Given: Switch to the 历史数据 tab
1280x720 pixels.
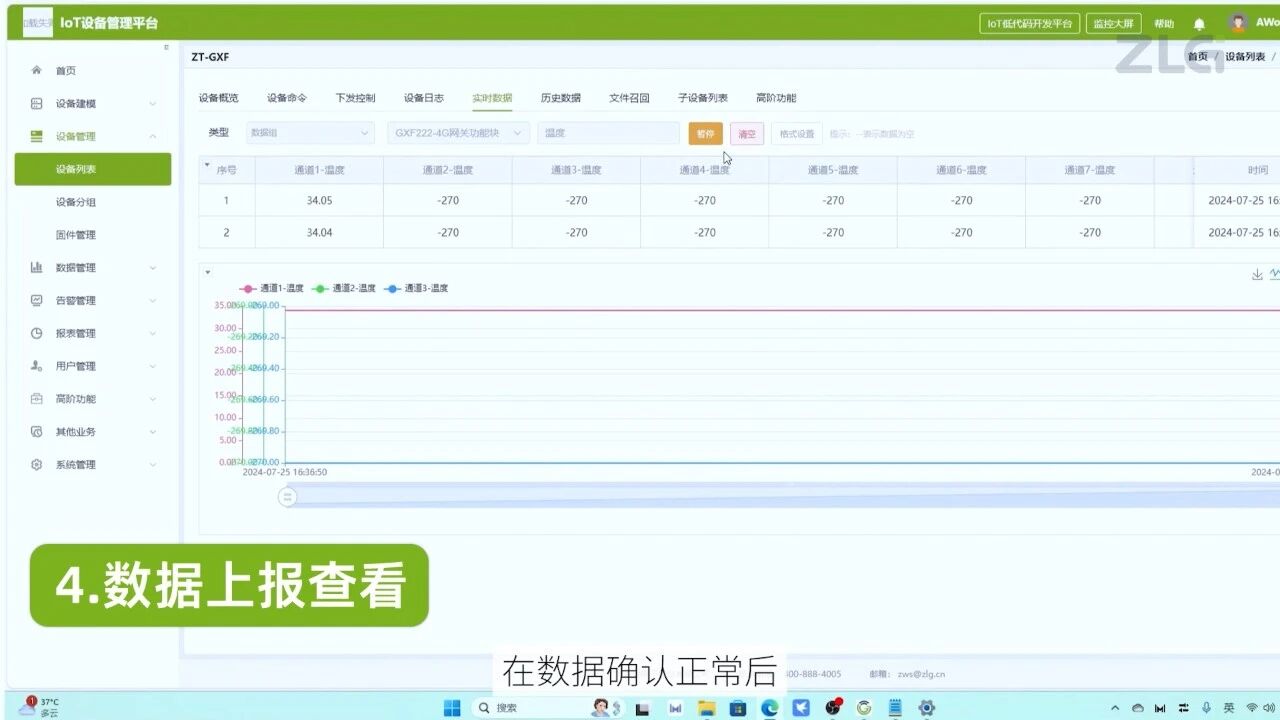Looking at the screenshot, I should pyautogui.click(x=561, y=97).
